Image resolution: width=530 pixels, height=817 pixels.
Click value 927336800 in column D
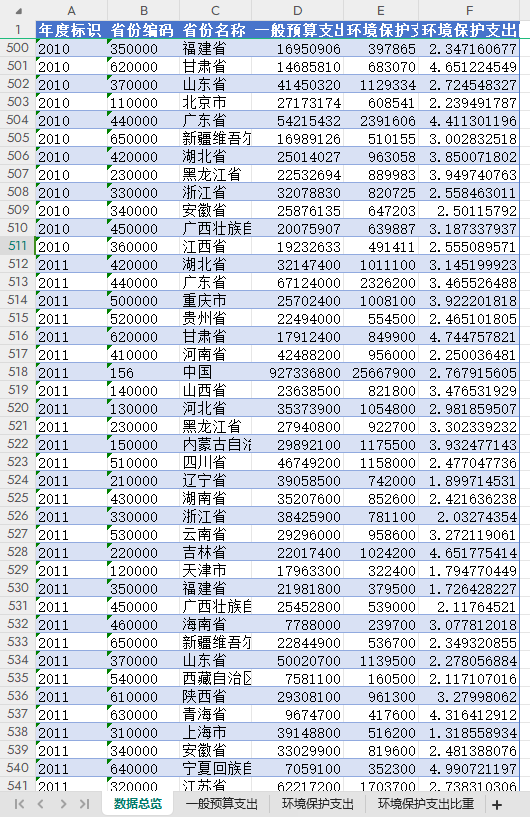pos(298,373)
